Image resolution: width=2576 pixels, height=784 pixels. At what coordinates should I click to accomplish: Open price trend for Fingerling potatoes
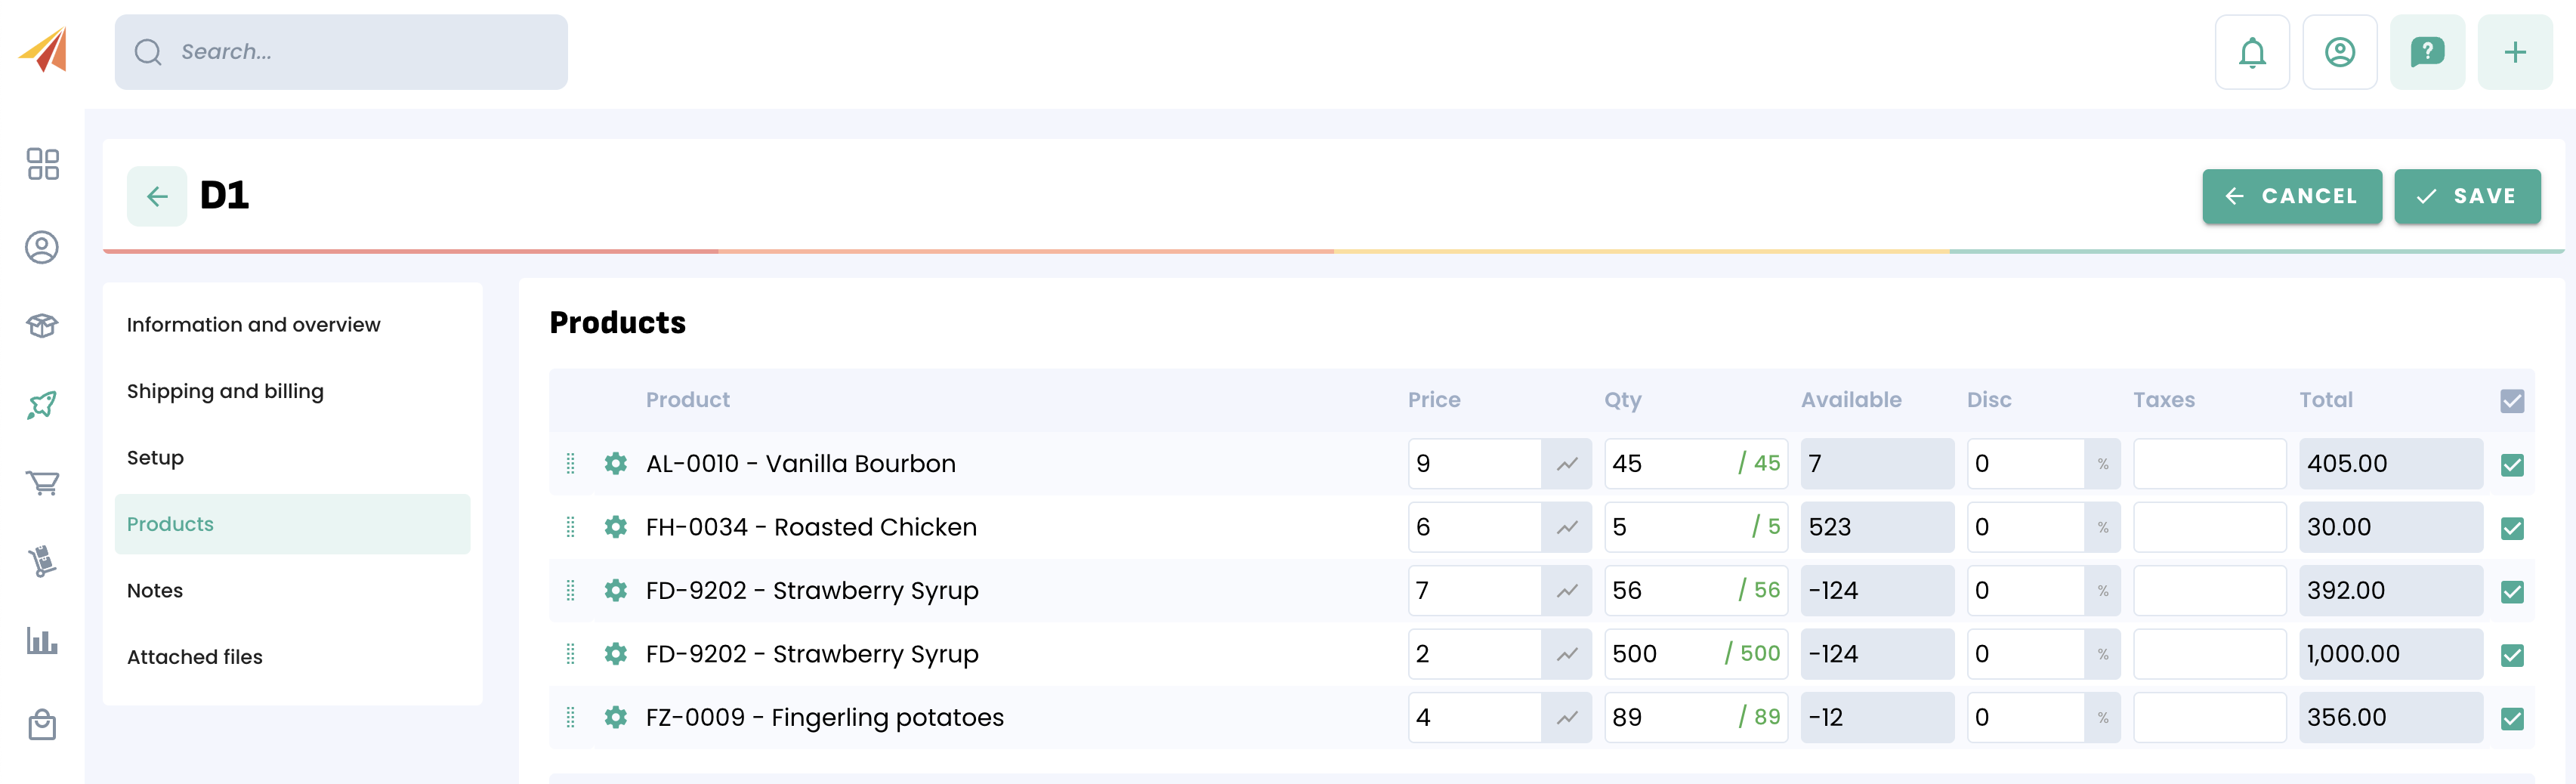click(x=1566, y=718)
